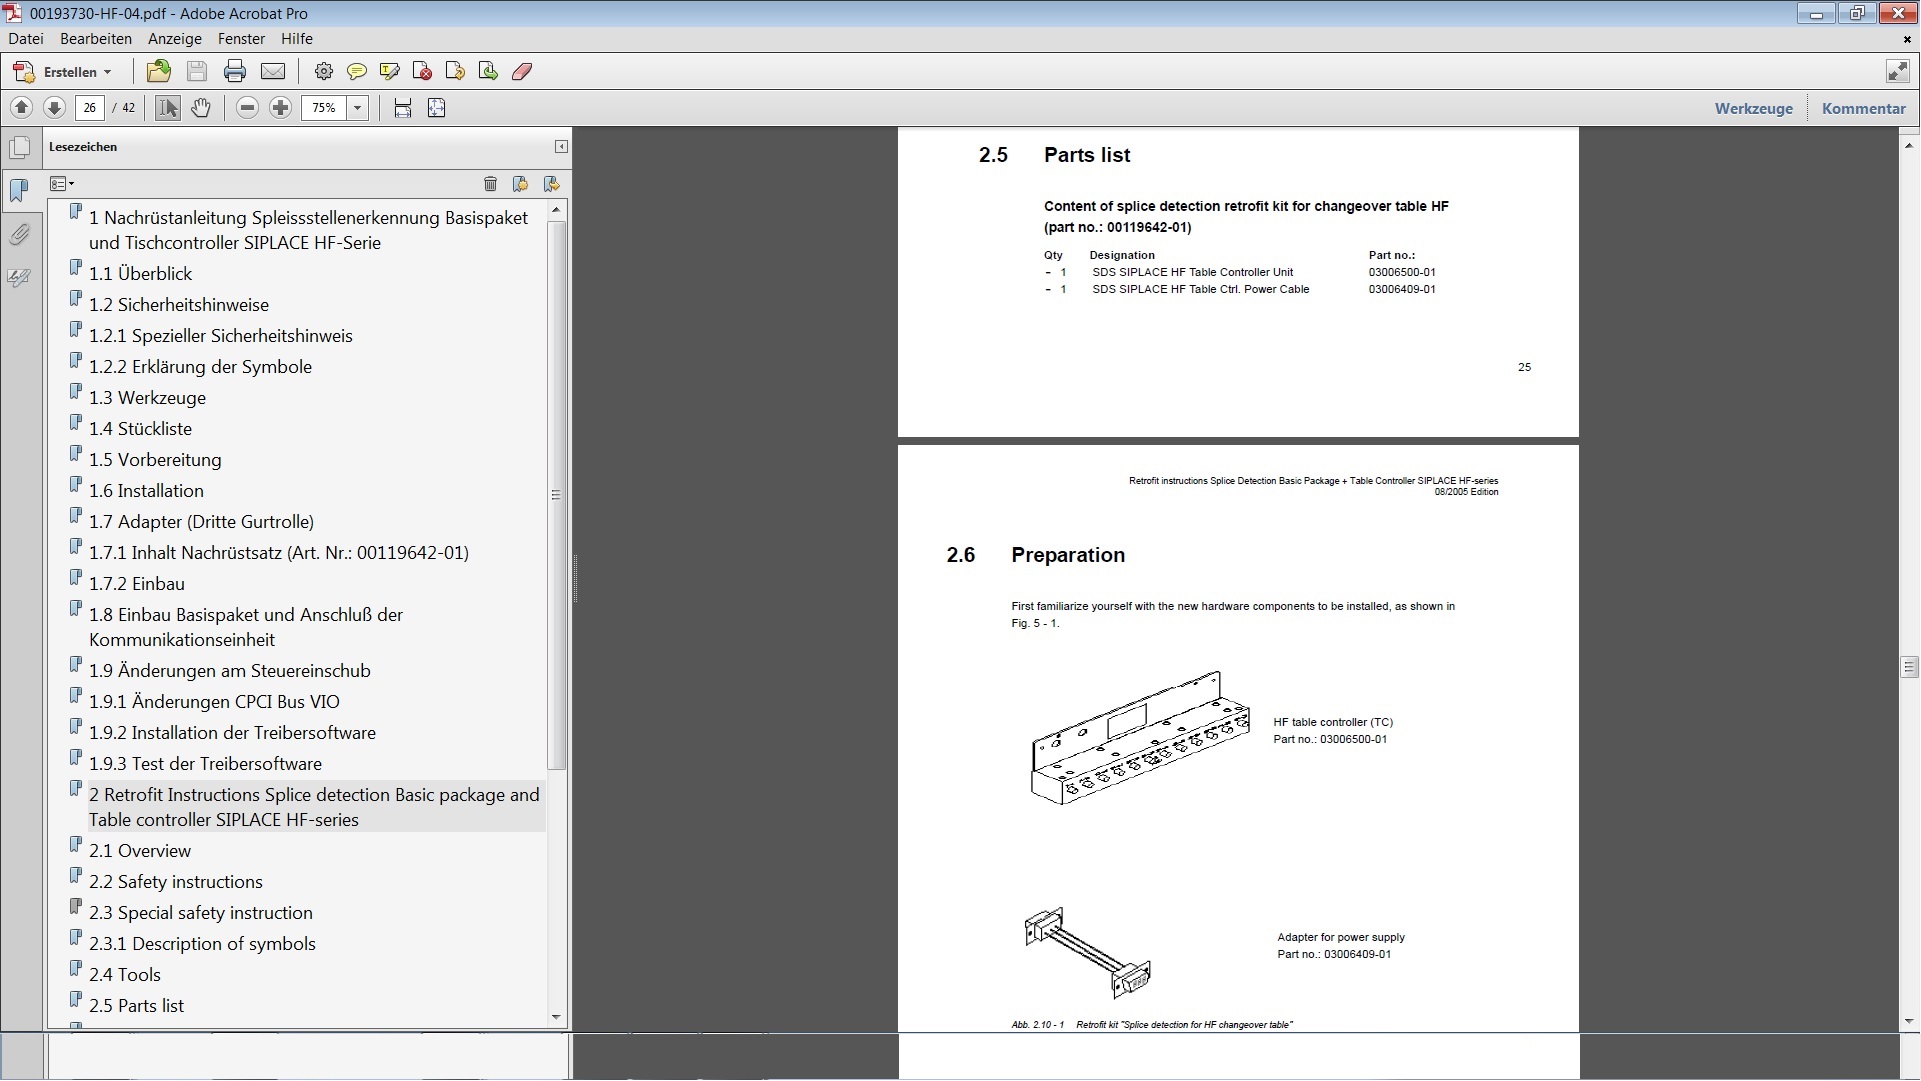Open the zoom percentage dropdown arrow

pos(358,108)
